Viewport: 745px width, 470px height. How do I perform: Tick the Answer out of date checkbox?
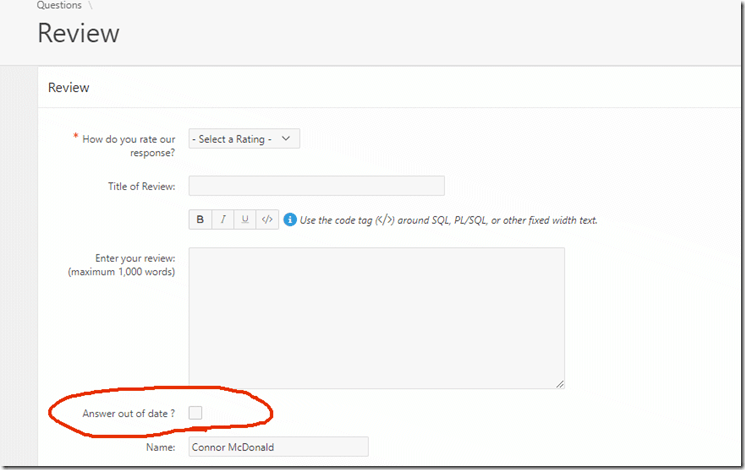pos(196,412)
